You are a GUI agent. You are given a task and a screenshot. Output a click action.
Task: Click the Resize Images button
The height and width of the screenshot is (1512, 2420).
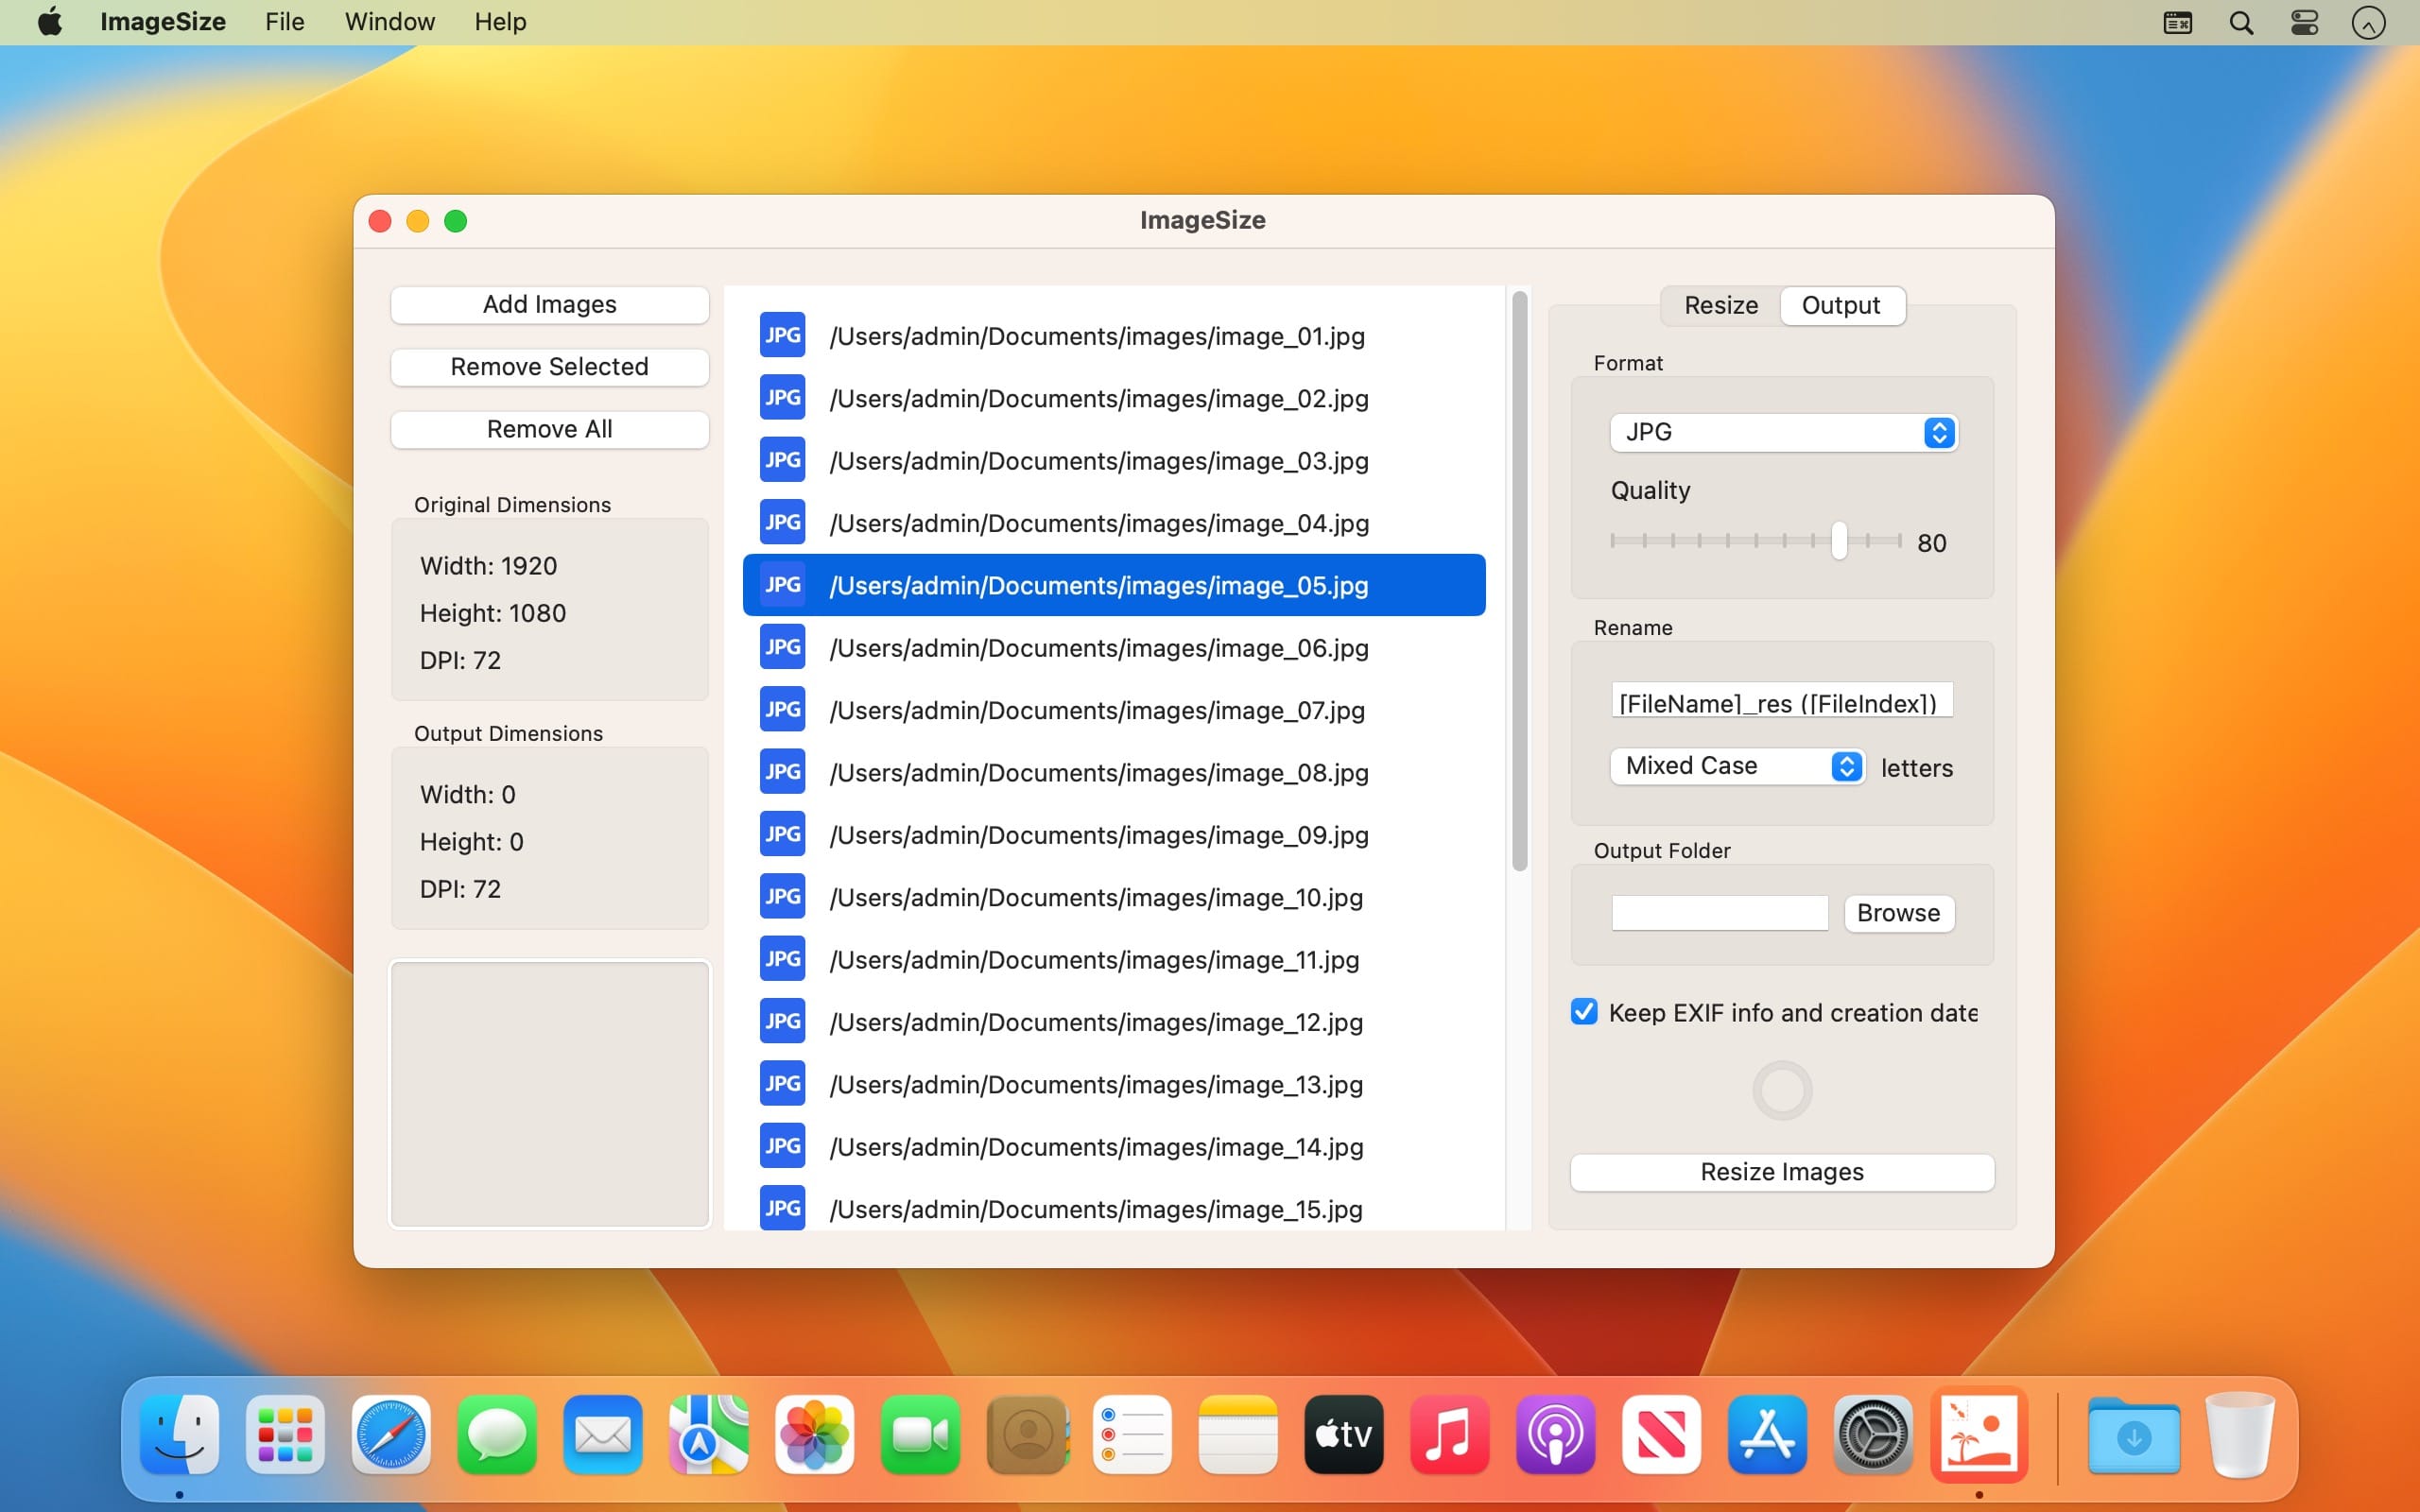[x=1782, y=1172]
